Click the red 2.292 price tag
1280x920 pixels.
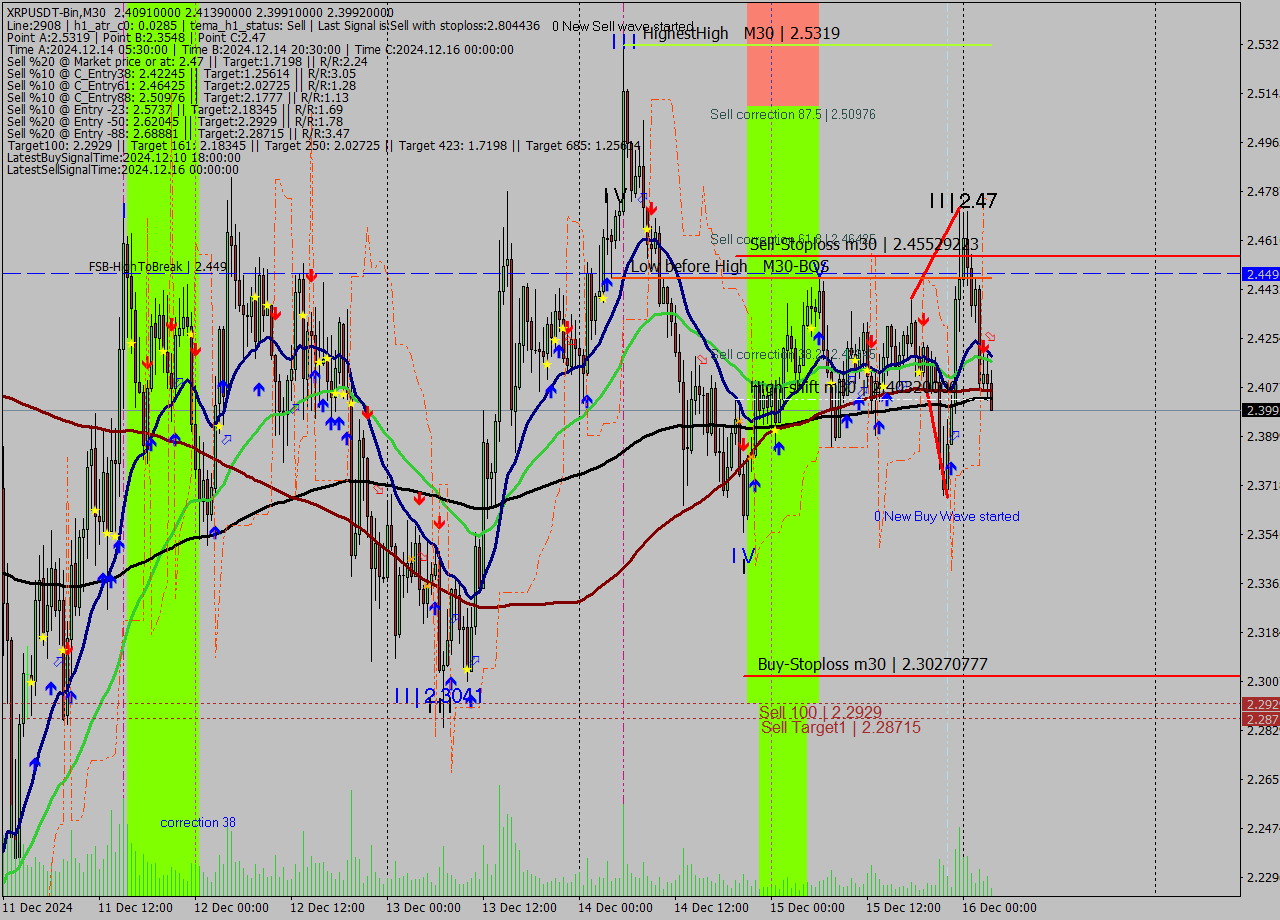tap(1260, 704)
